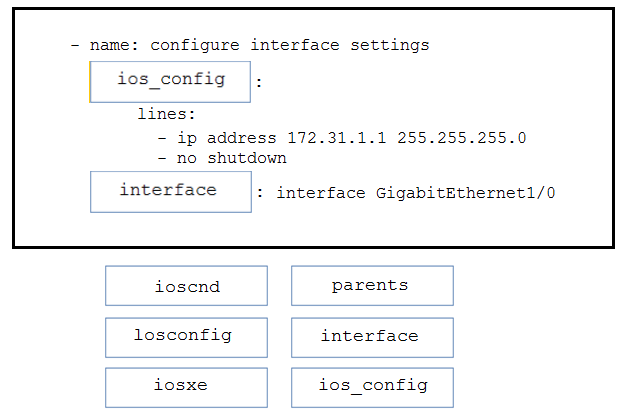
Task: Click the word settings in the task name
Action: [x=390, y=46]
